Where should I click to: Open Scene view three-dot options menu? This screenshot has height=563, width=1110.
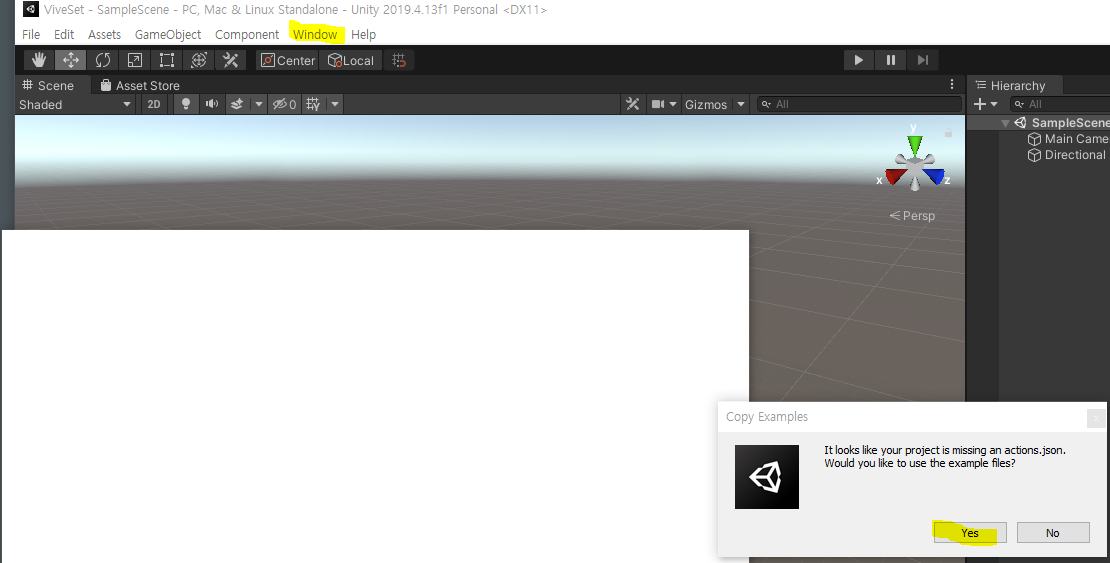[951, 84]
